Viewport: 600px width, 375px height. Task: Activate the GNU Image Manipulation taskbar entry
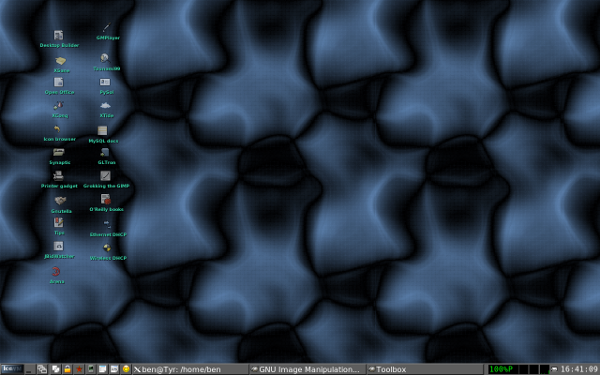307,370
